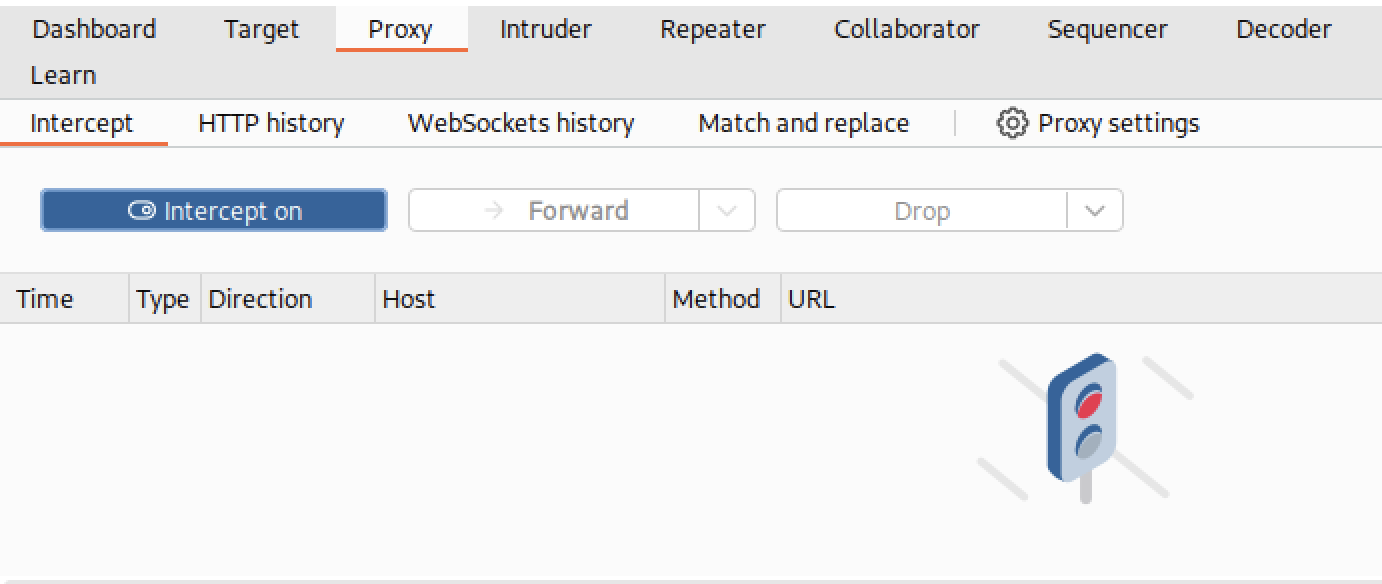Sort by the Host column header
Image resolution: width=1382 pixels, height=584 pixels.
[x=520, y=299]
